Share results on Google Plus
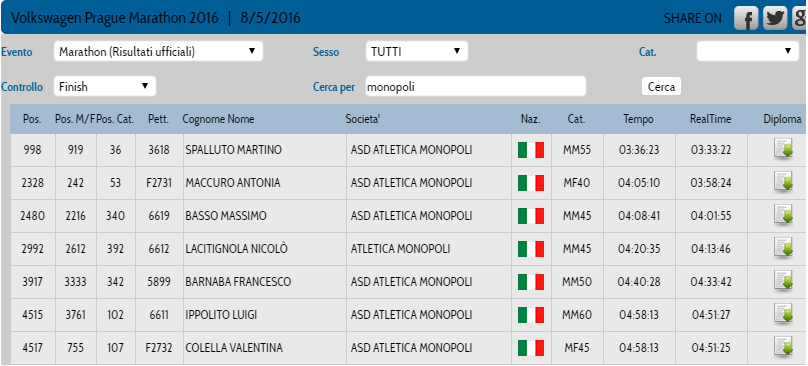Viewport: 808px width, 366px height. point(800,19)
